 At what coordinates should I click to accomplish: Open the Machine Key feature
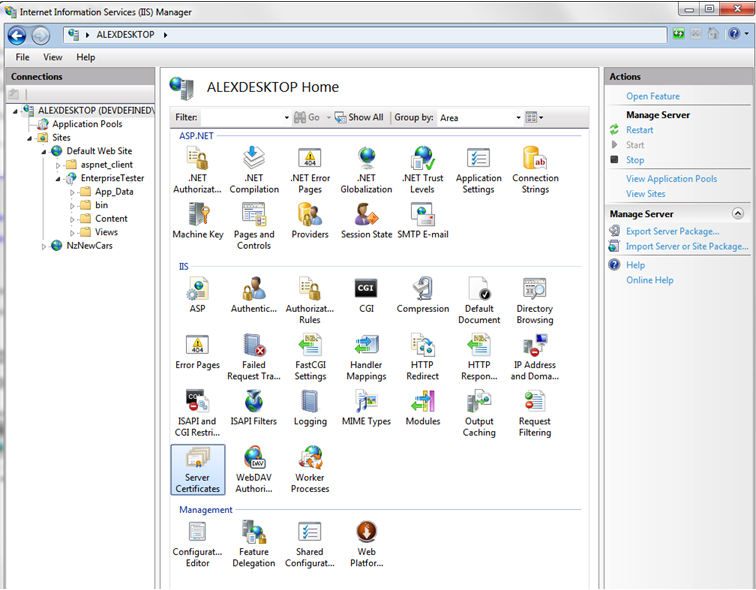point(197,220)
